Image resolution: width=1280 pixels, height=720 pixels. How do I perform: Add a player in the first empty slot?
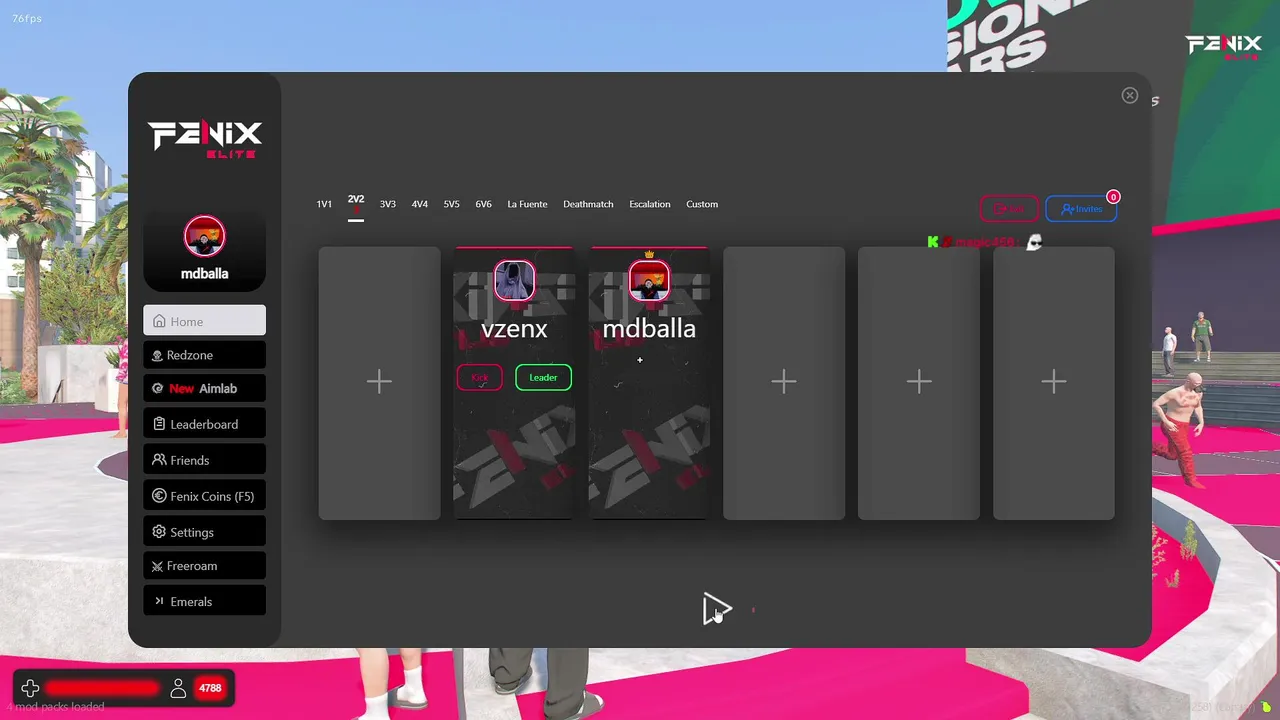tap(379, 383)
